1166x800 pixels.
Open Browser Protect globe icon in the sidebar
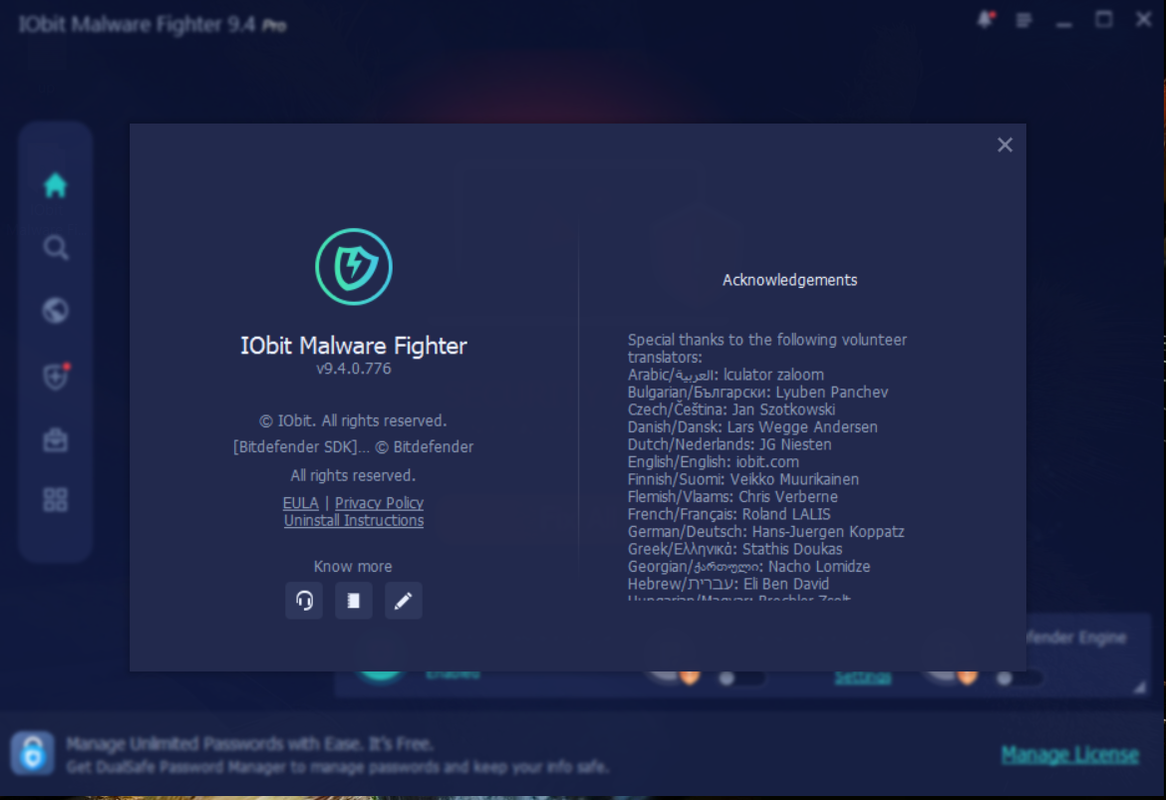tap(55, 310)
